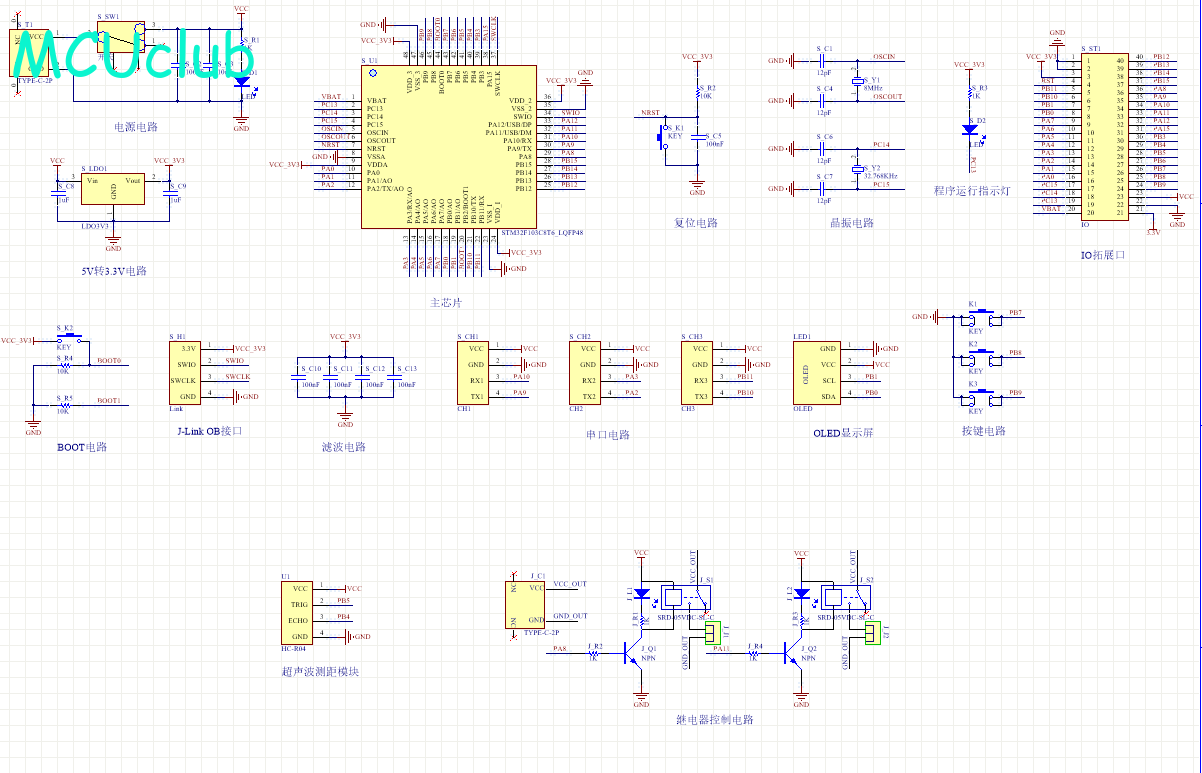Click the K1 push button on PB7
This screenshot has height=773, width=1202.
pyautogui.click(x=980, y=317)
